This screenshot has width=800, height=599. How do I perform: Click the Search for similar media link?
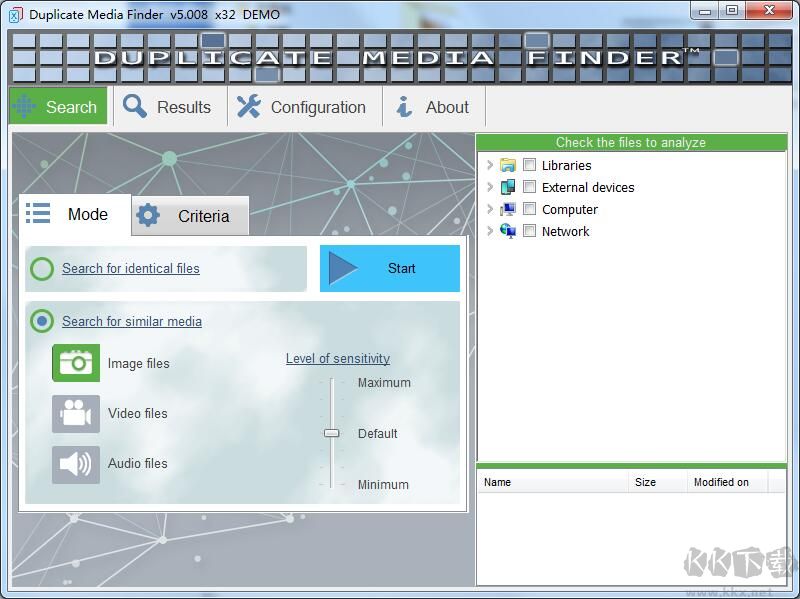[132, 321]
